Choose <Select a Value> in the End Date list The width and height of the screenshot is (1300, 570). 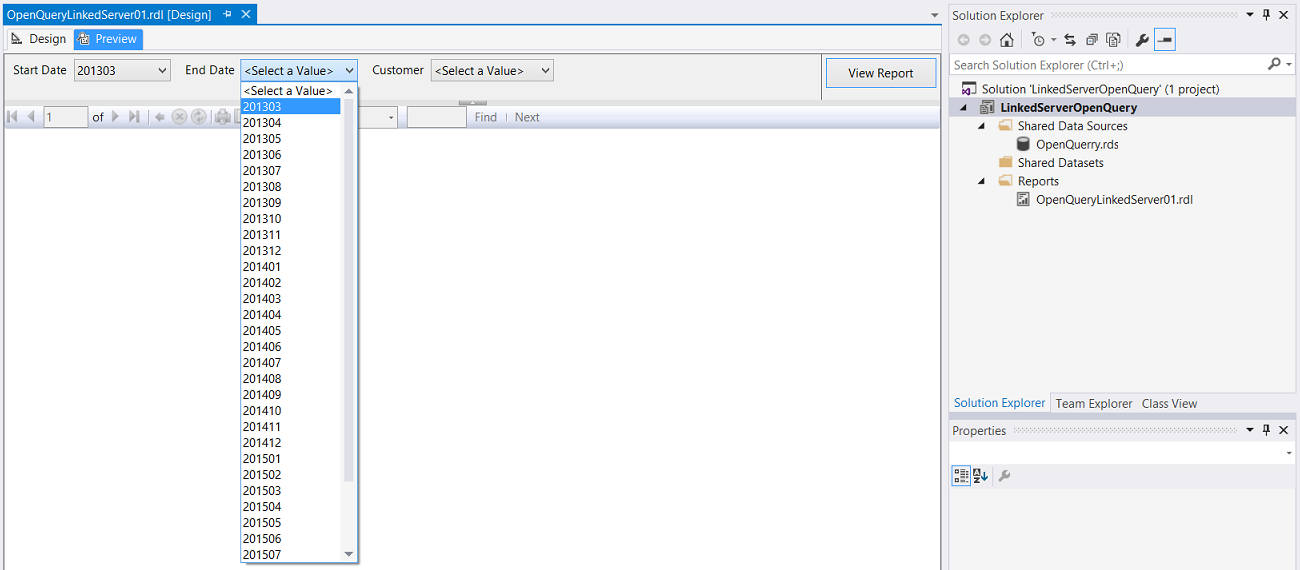(x=291, y=90)
